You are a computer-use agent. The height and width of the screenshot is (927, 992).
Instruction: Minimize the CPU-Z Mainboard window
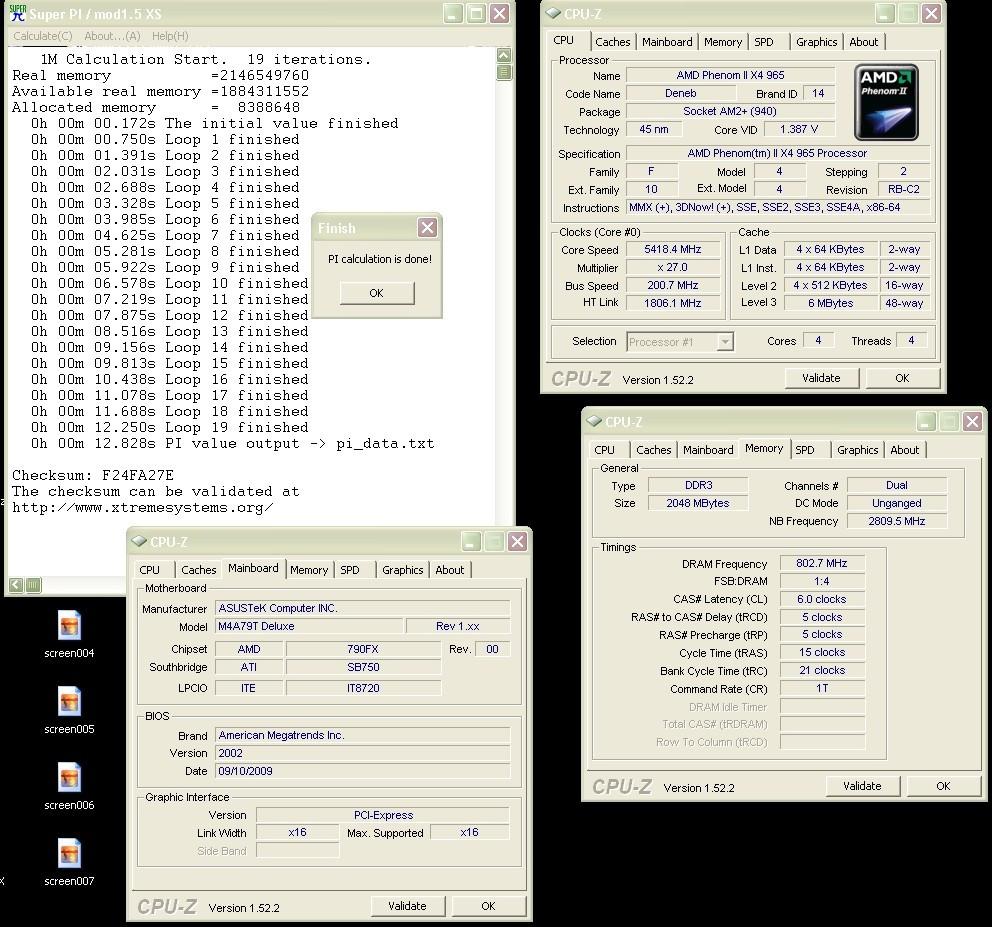[x=471, y=541]
